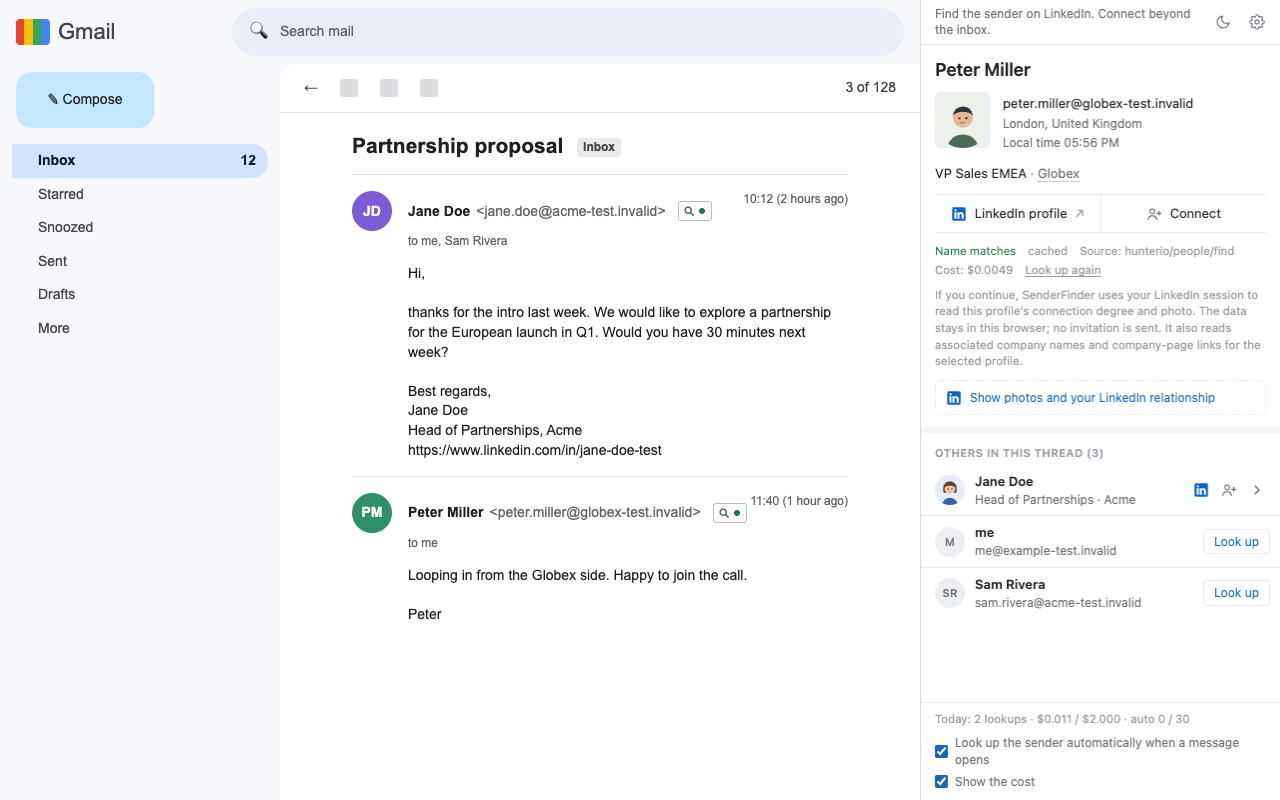Click Jane Doe's avatar in the thread list

949,490
